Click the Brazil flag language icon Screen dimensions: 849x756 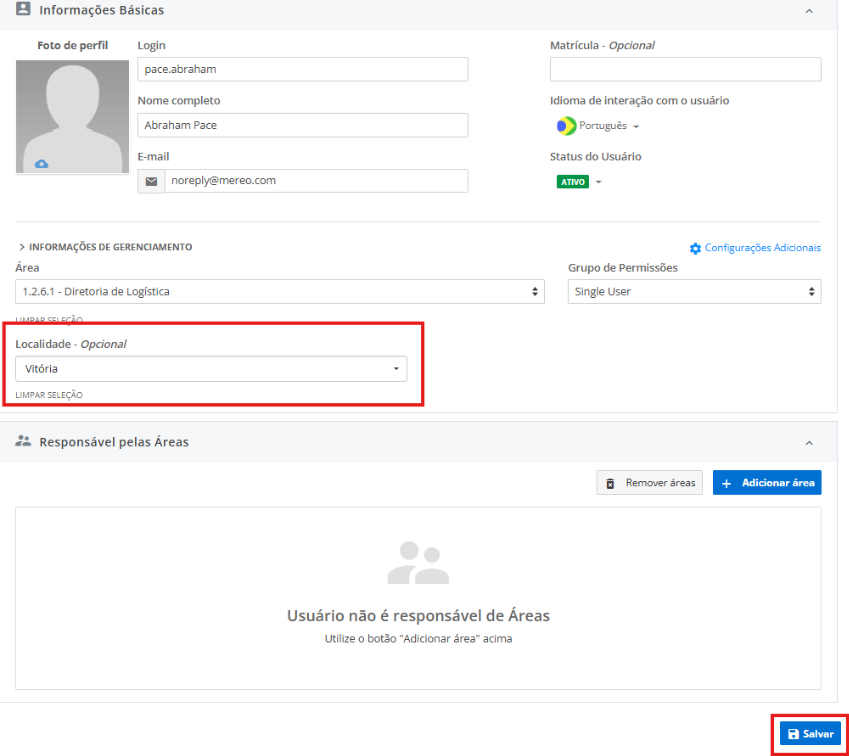point(566,126)
